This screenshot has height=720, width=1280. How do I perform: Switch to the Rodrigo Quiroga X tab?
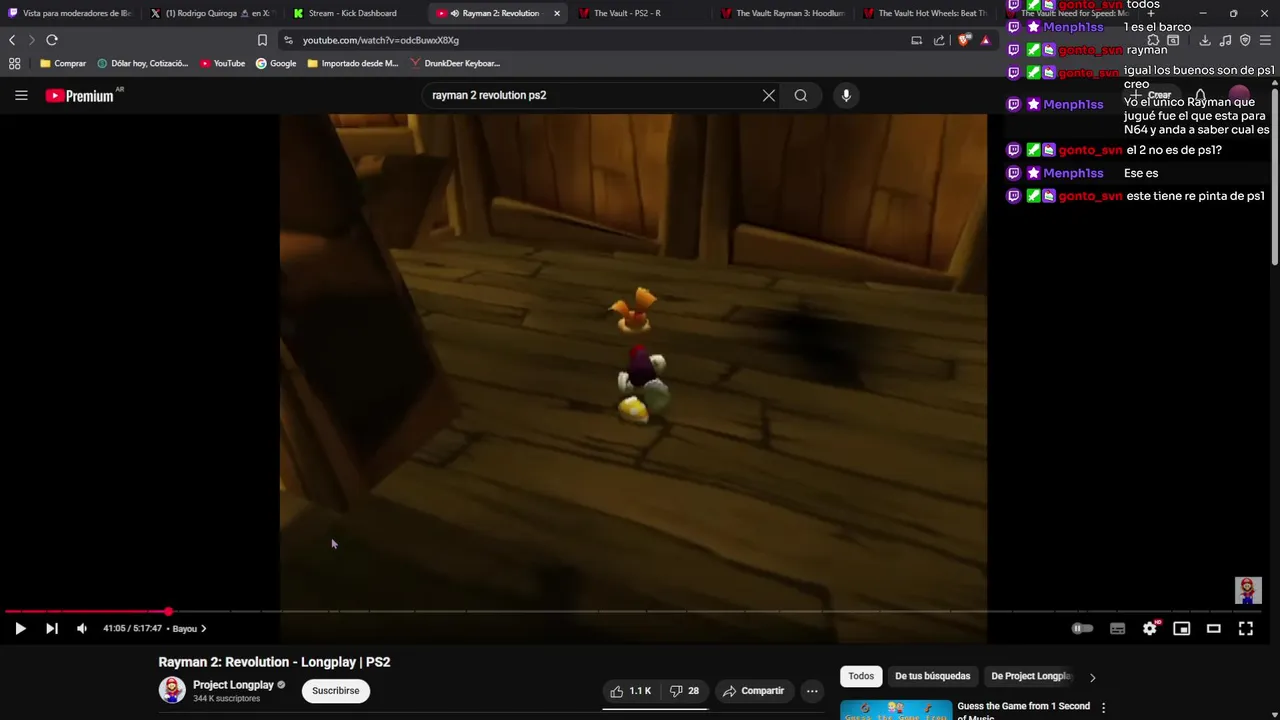point(211,13)
